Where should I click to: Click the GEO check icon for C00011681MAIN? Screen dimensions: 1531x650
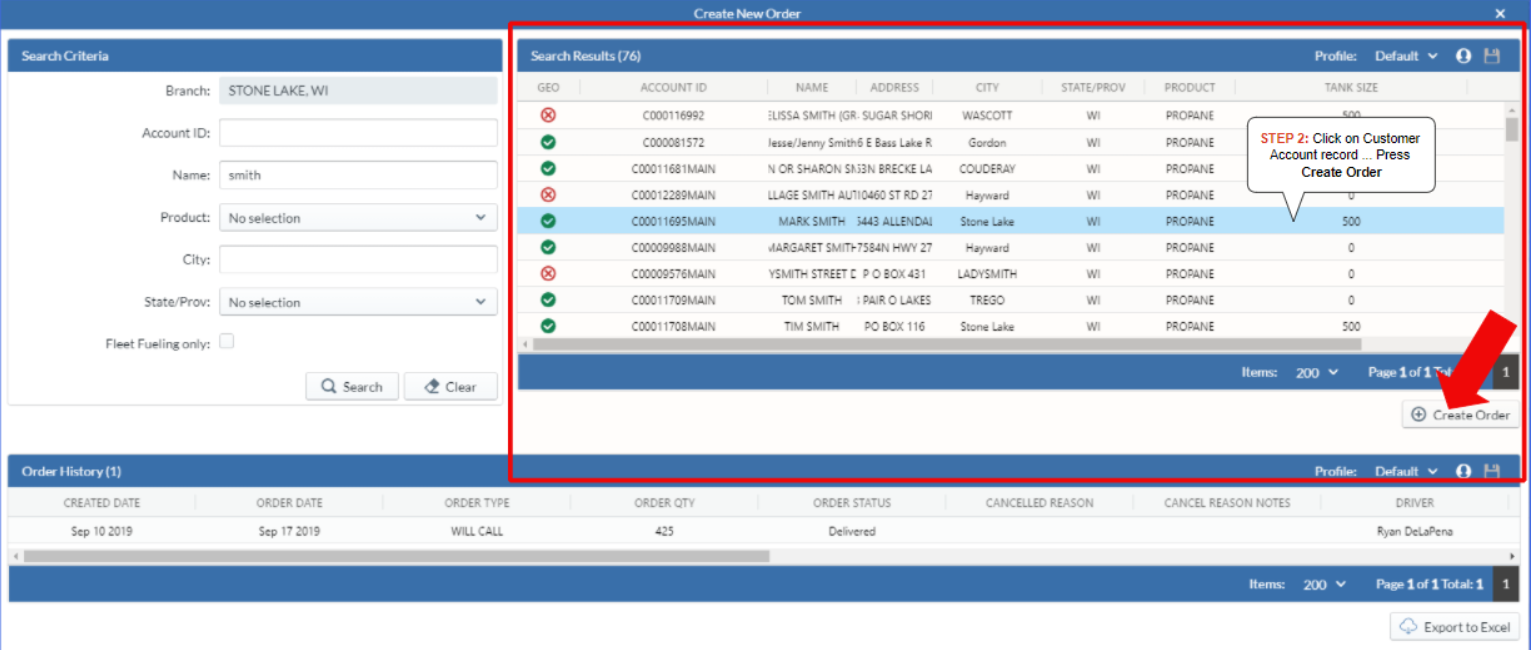pyautogui.click(x=548, y=168)
